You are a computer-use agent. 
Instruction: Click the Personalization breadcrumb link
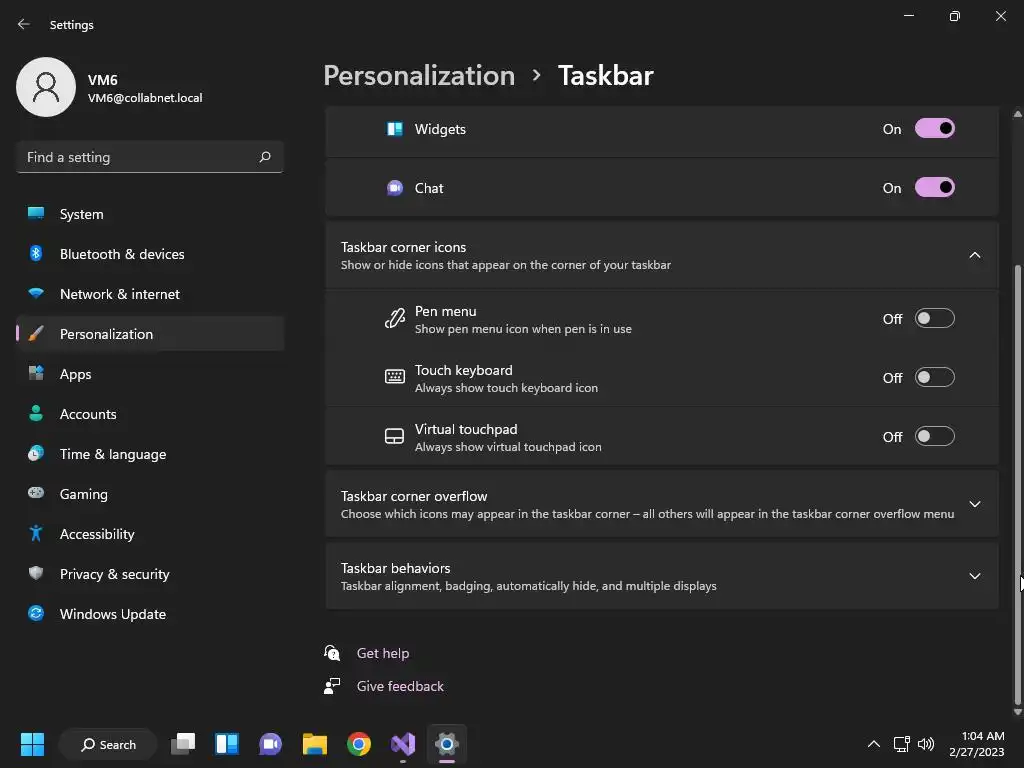[x=419, y=76]
